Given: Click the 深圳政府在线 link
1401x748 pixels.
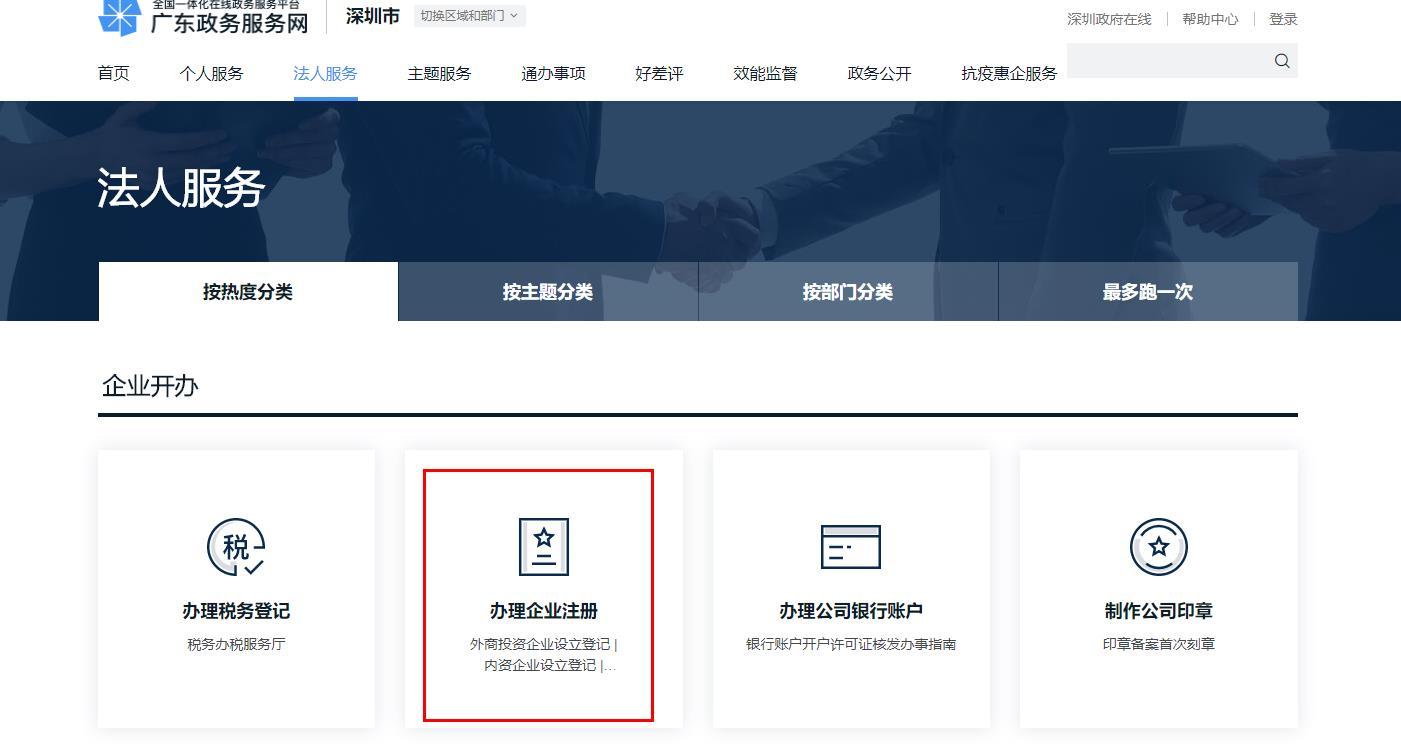Looking at the screenshot, I should 1109,19.
